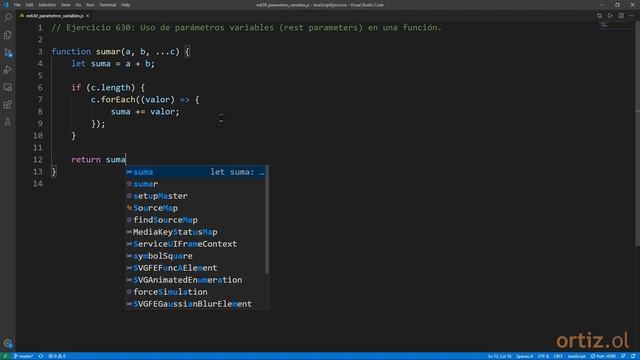Open the File menu
This screenshot has height=360, width=640.
(x=17, y=5)
